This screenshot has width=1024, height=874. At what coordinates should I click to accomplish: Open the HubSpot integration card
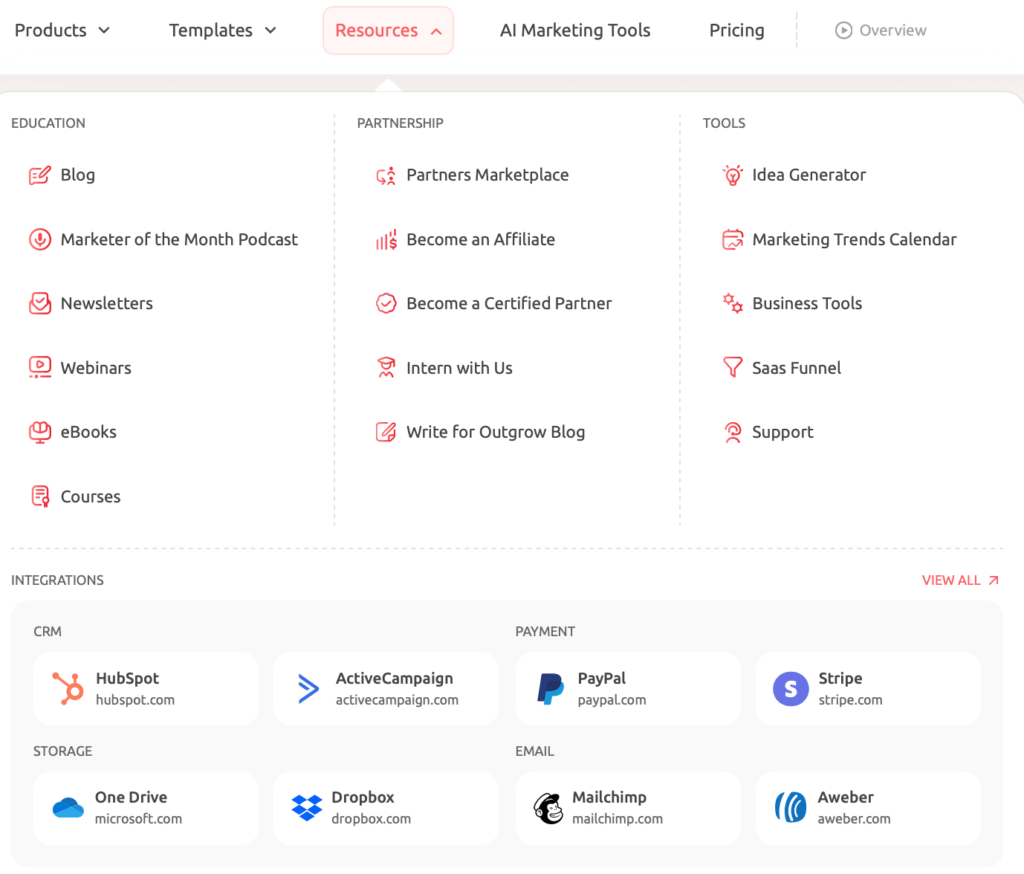click(x=146, y=688)
